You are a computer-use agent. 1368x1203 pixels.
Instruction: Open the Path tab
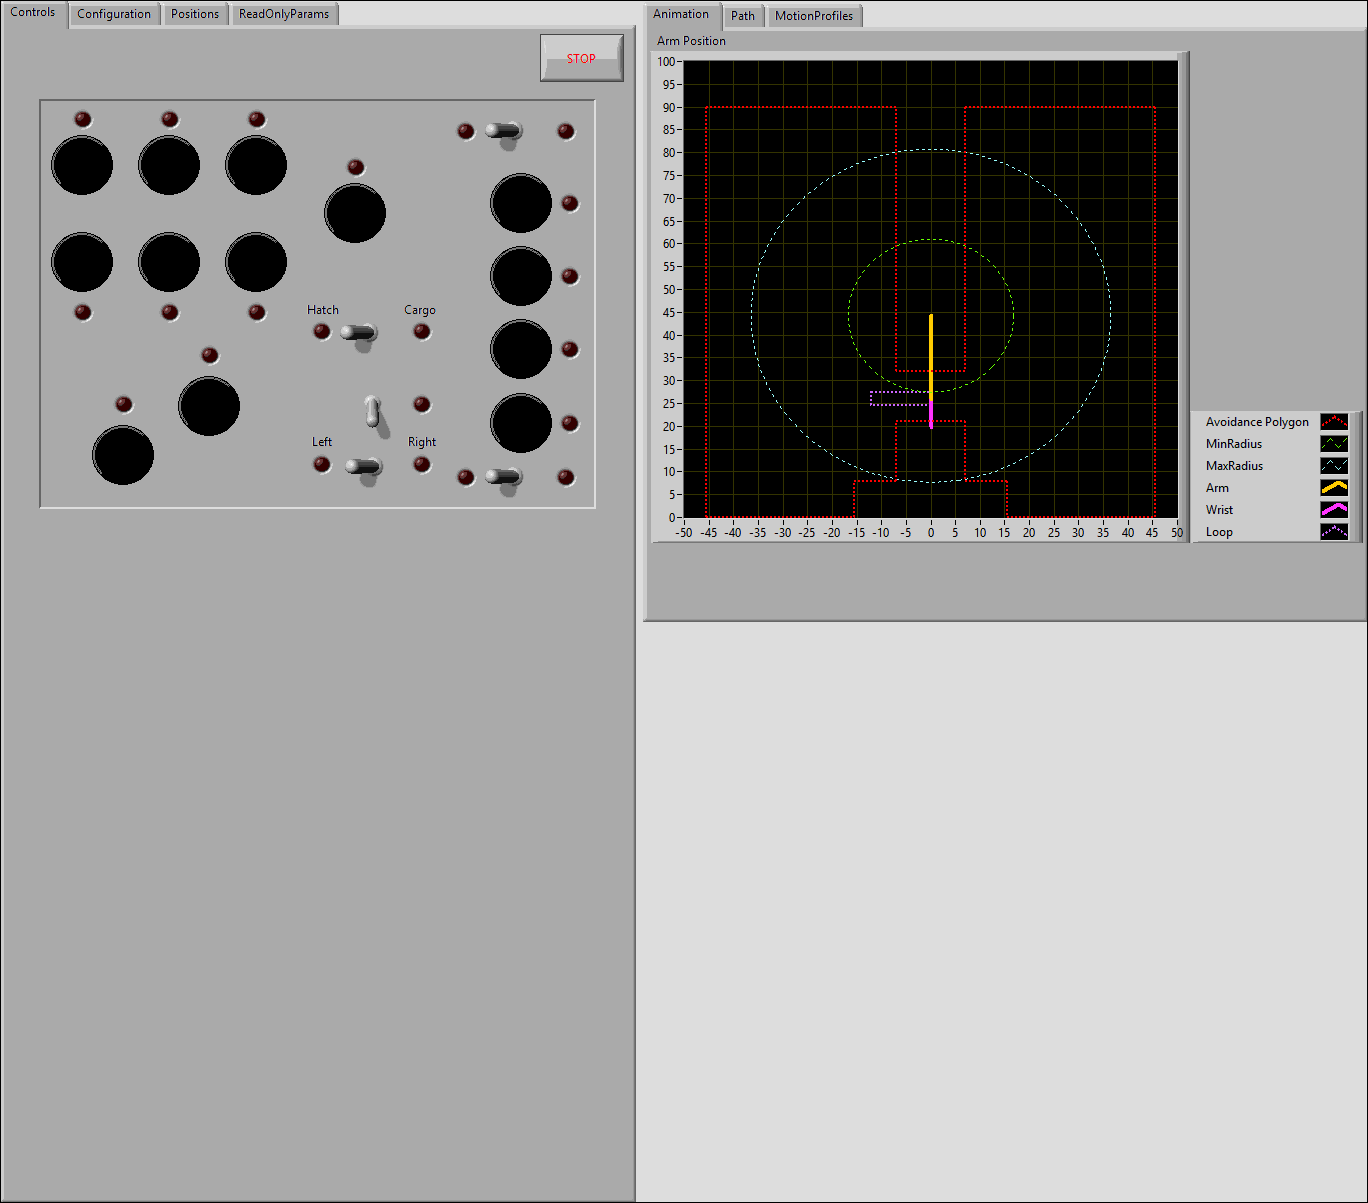pos(743,16)
